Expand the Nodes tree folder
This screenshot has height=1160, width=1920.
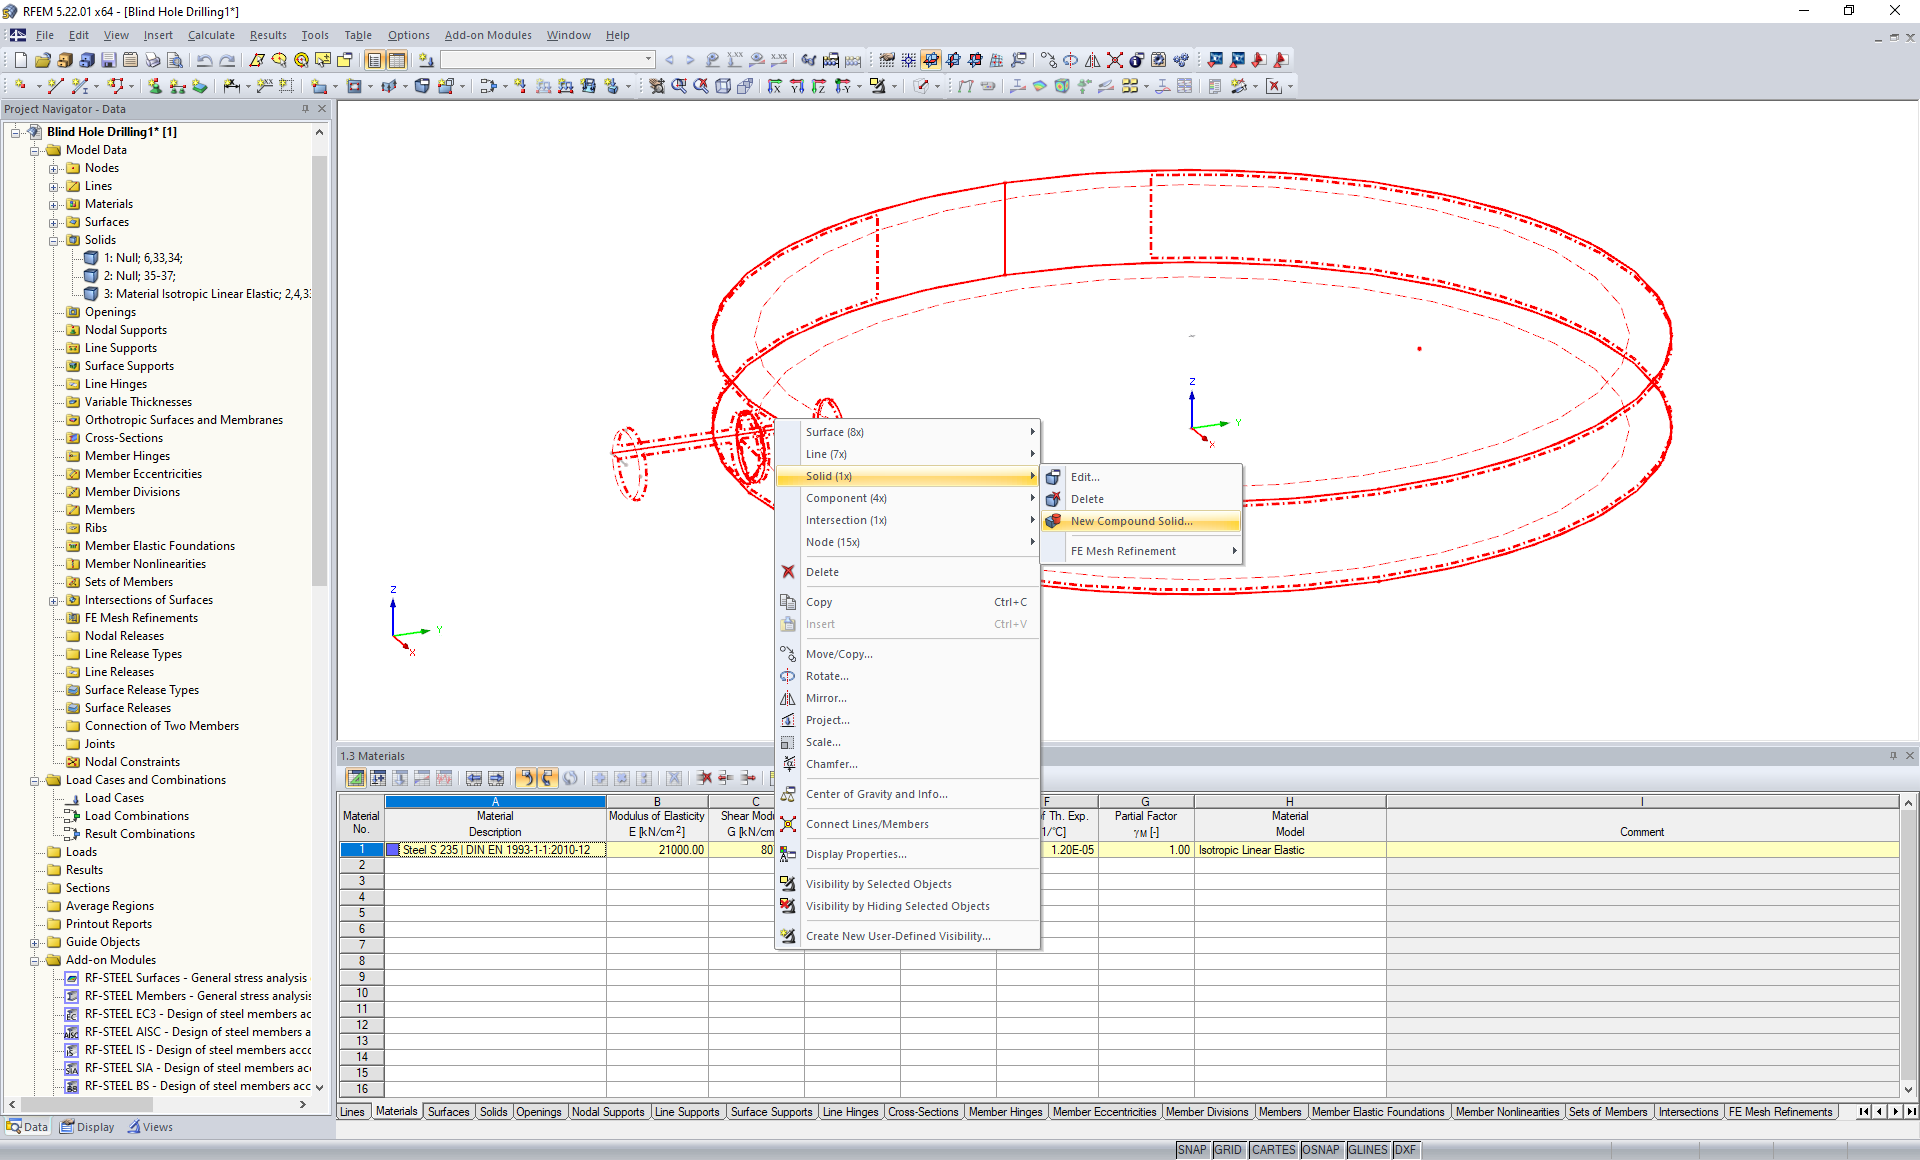(54, 168)
